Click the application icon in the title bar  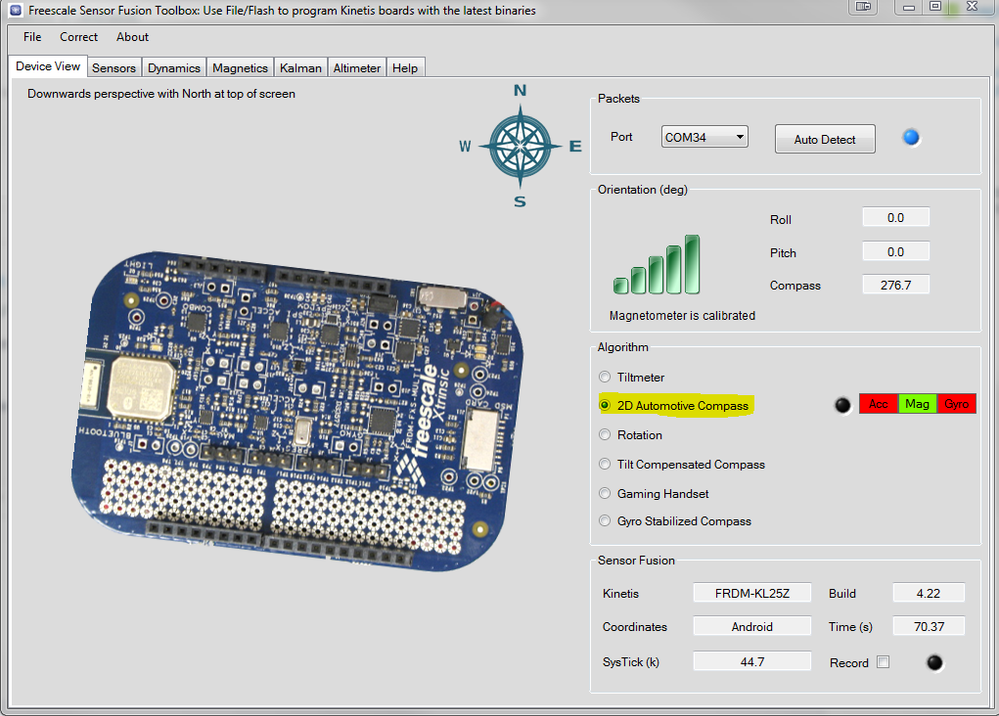point(14,9)
